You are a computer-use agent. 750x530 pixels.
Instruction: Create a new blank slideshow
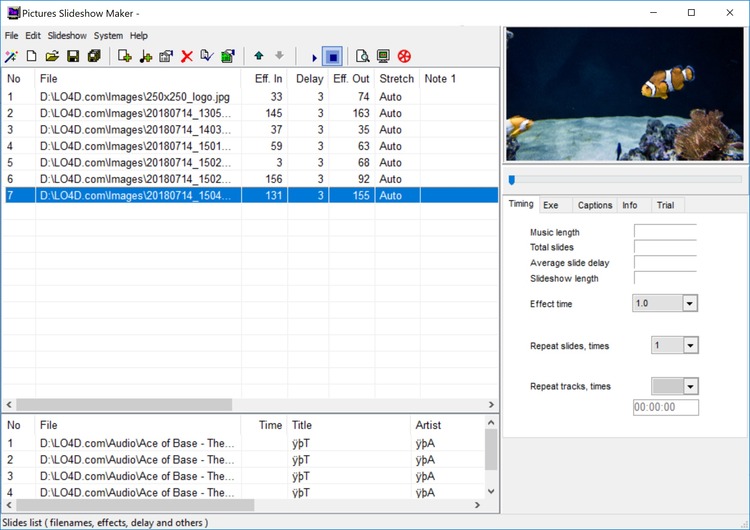[32, 56]
